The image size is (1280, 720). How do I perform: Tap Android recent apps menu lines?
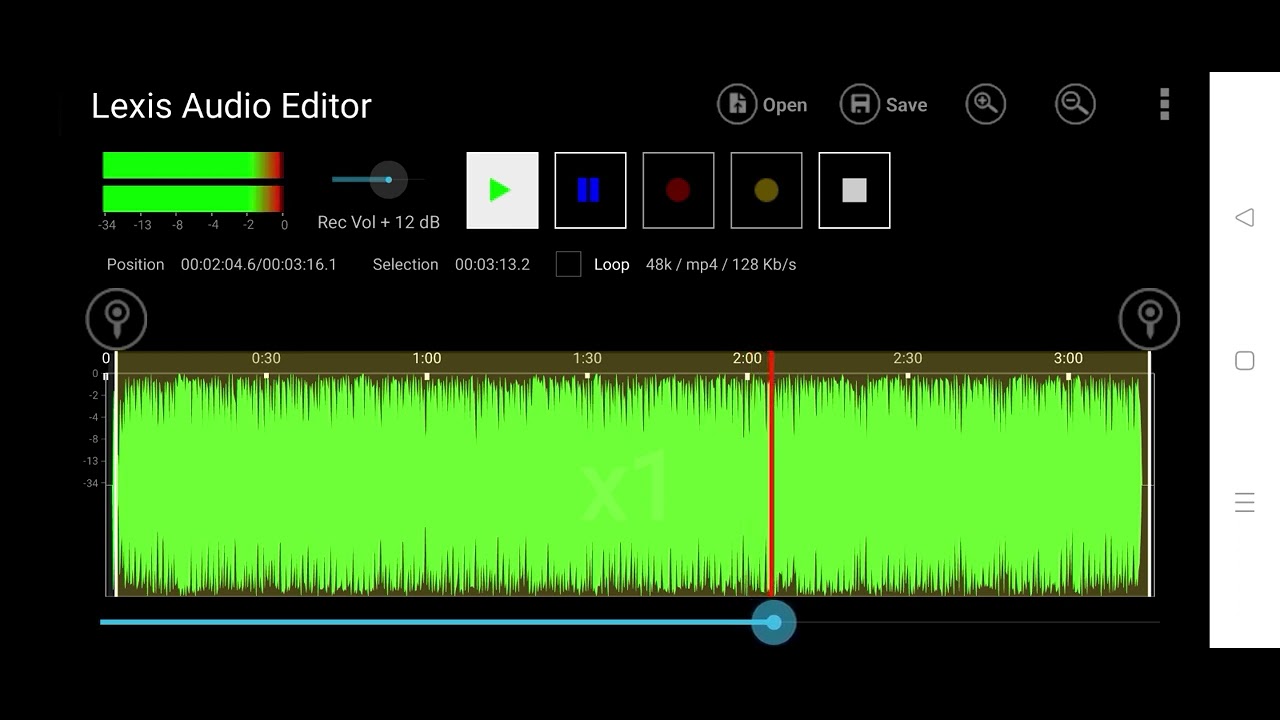pos(1245,503)
